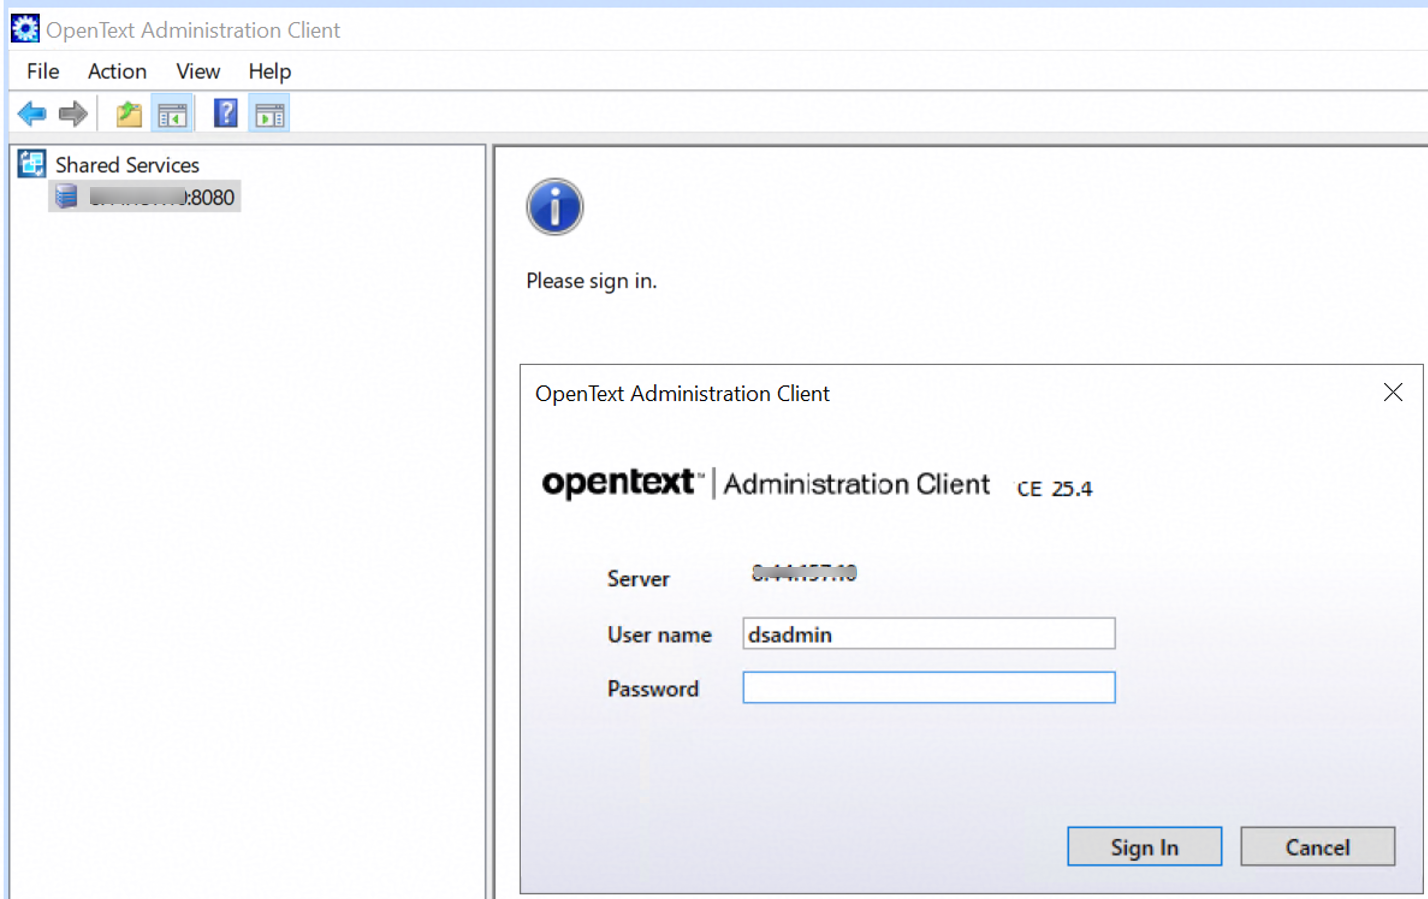The width and height of the screenshot is (1428, 899).
Task: Open the Help menu
Action: coord(270,71)
